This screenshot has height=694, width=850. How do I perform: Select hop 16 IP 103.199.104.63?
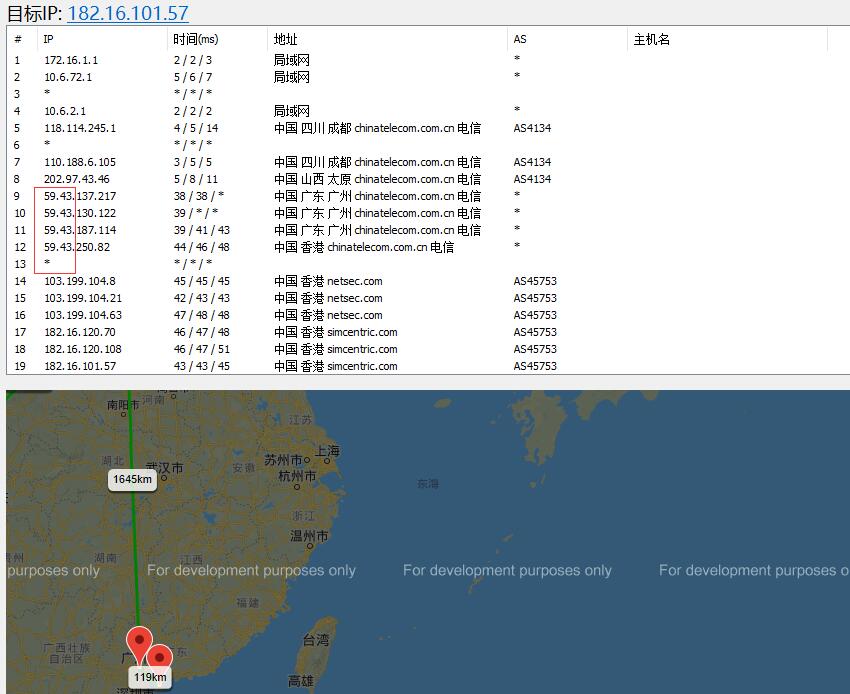click(x=83, y=315)
